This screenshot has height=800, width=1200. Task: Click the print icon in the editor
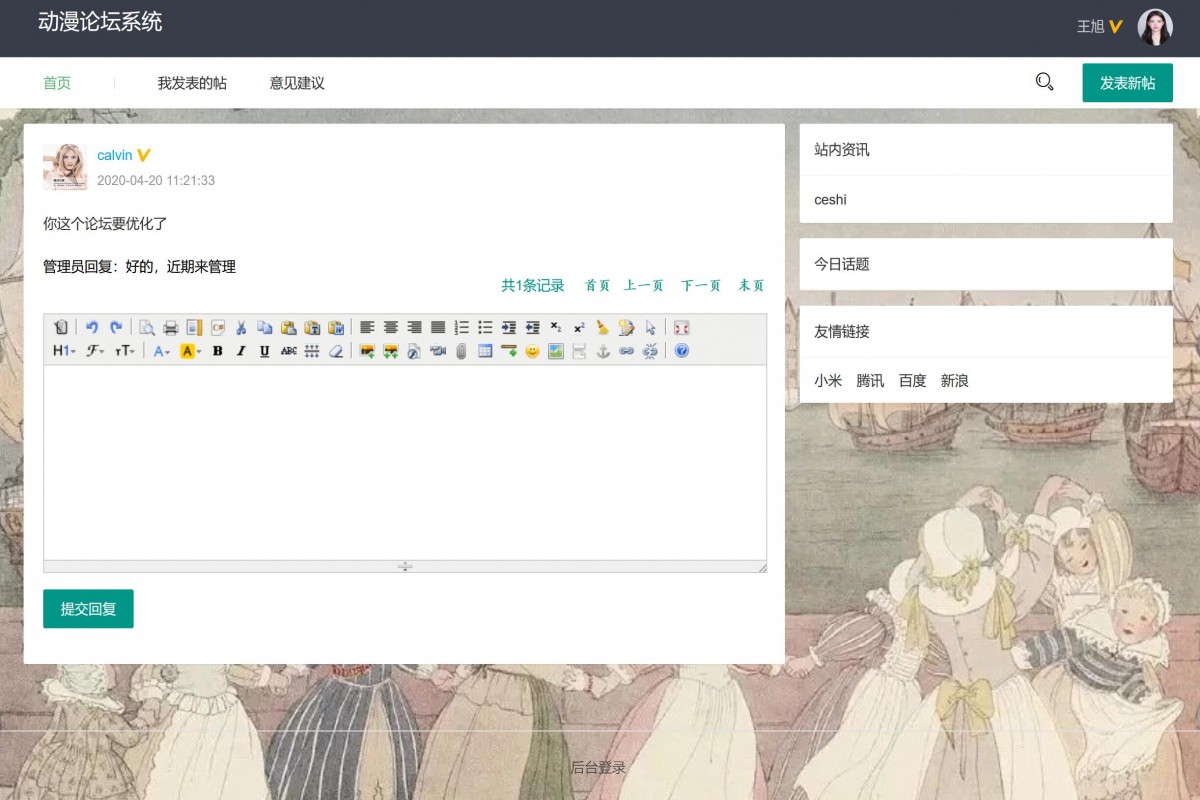point(168,327)
